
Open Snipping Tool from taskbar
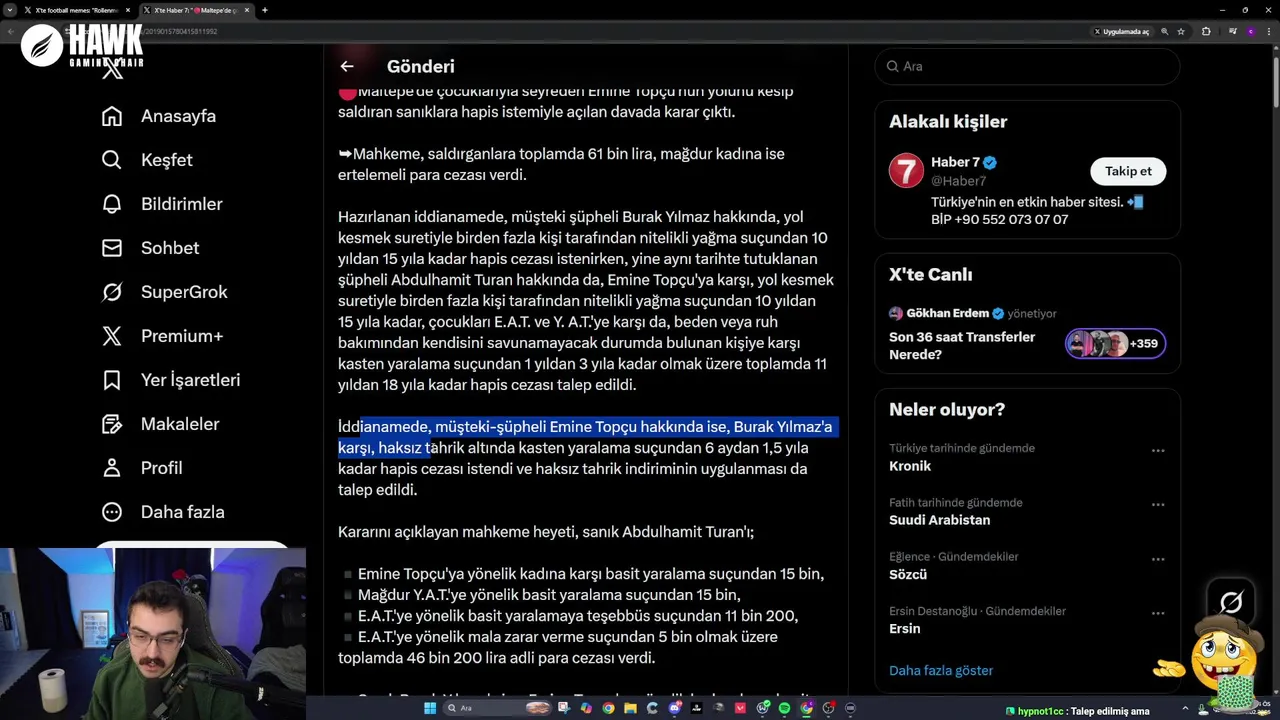coord(564,708)
